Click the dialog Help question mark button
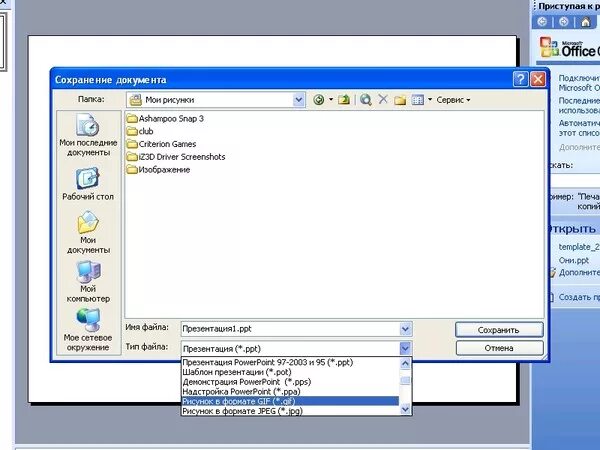This screenshot has height=450, width=600. pos(520,79)
